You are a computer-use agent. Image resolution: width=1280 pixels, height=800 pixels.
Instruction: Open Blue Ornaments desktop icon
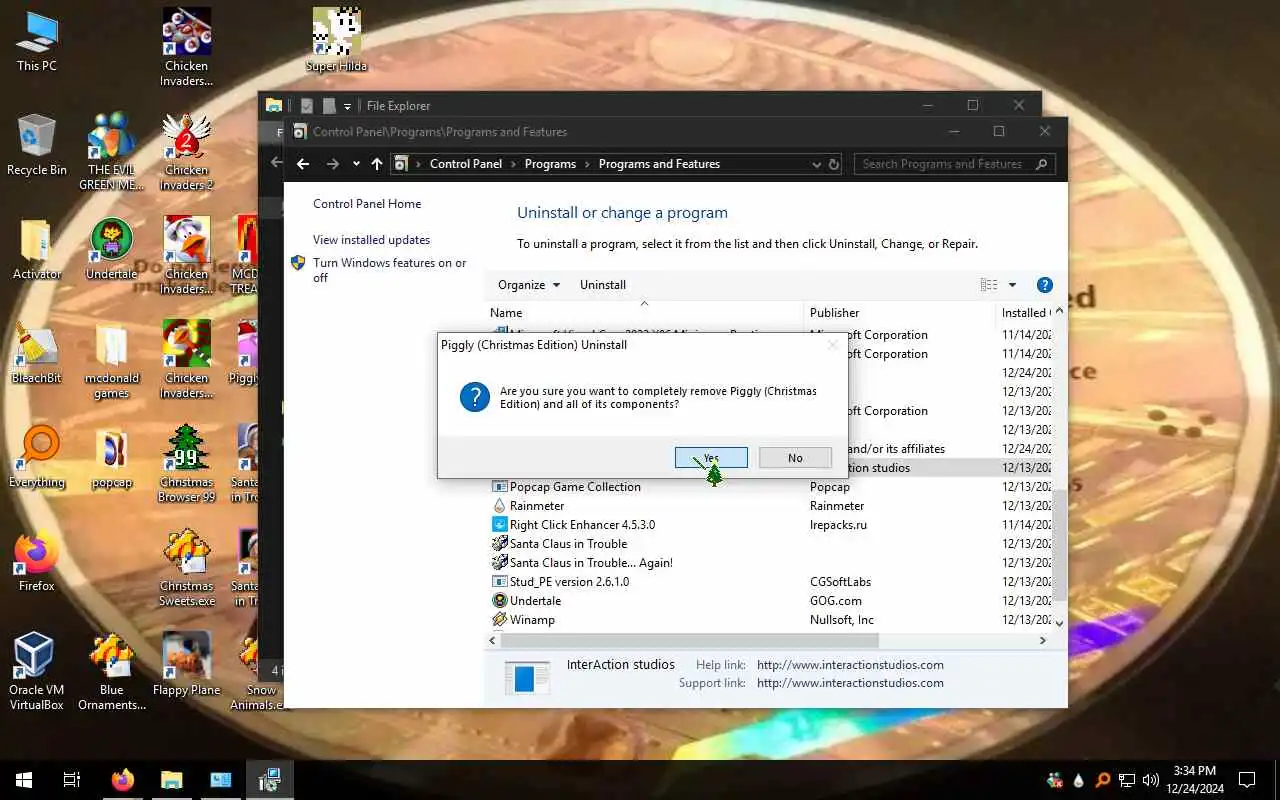point(112,672)
